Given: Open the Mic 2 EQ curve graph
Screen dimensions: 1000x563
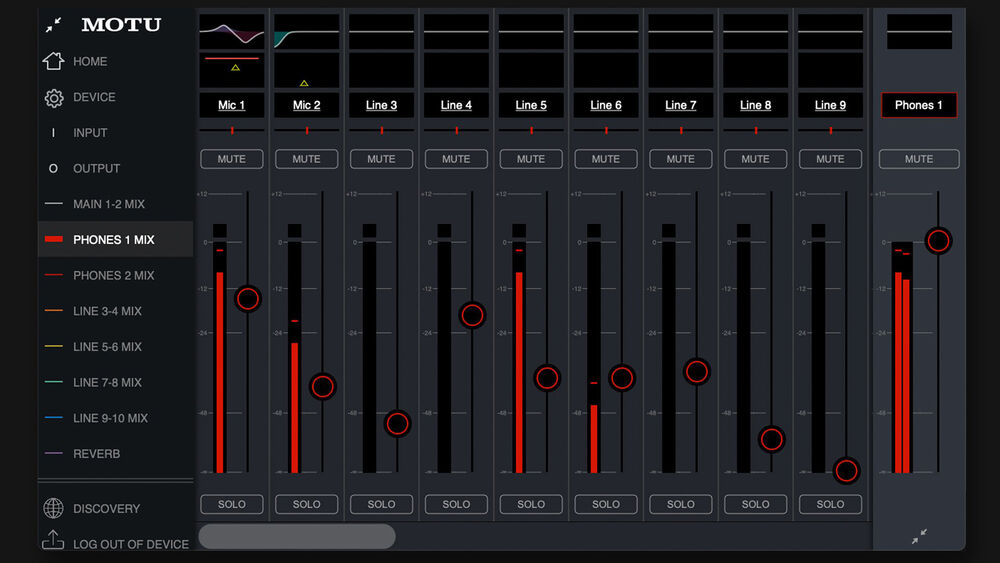Looking at the screenshot, I should point(306,32).
